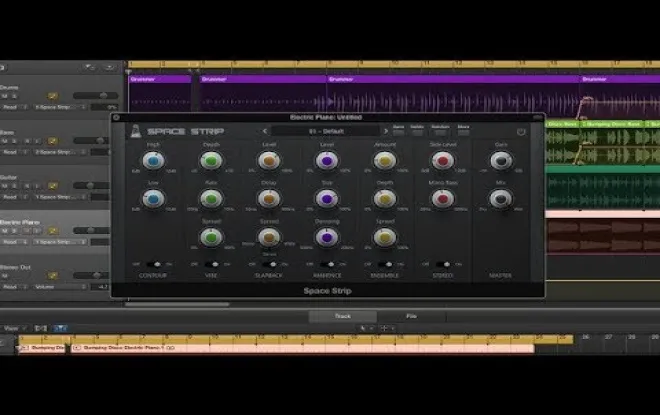Click the yellow automation icon on Bass track
Screen dimensions: 660x415
(53, 141)
